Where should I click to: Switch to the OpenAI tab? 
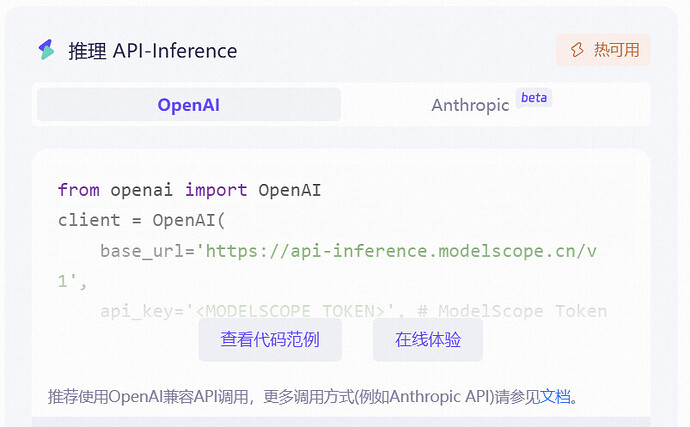click(x=189, y=105)
